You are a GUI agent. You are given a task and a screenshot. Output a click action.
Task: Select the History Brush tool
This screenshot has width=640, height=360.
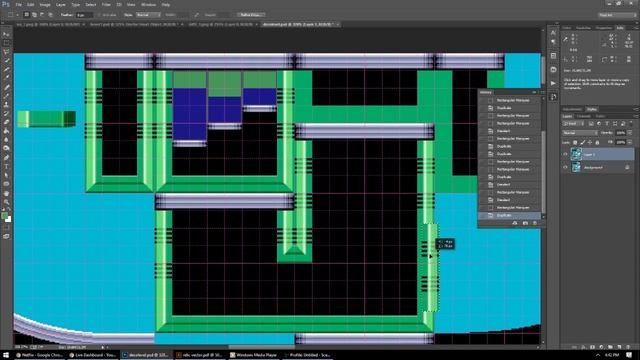(x=6, y=113)
